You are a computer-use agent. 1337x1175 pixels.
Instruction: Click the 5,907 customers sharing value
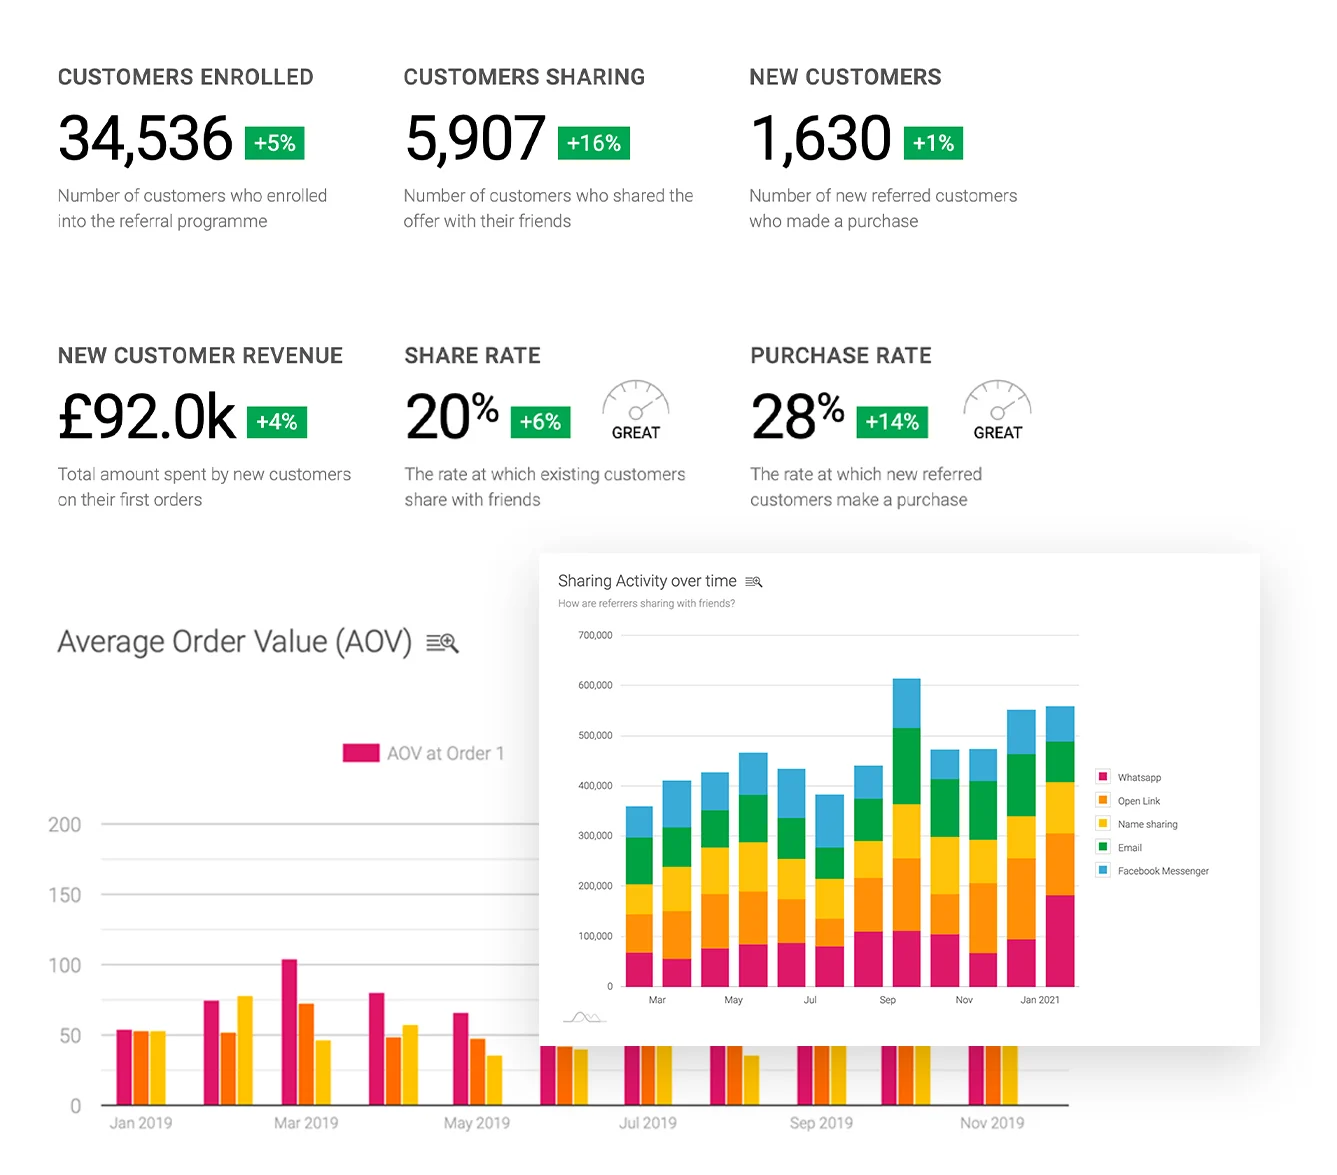(x=476, y=138)
